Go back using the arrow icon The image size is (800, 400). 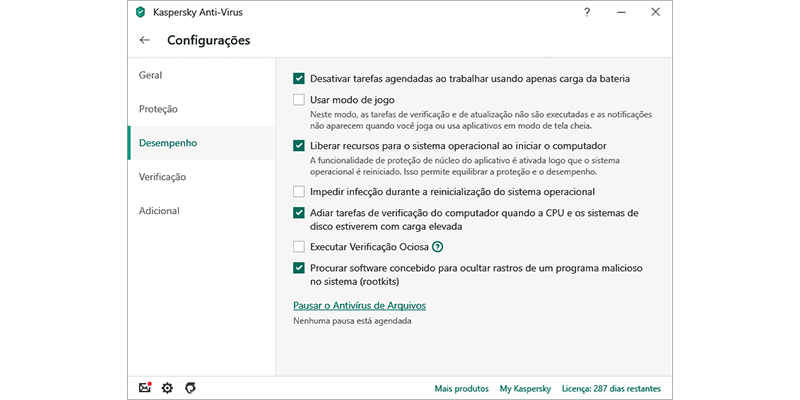(x=145, y=40)
